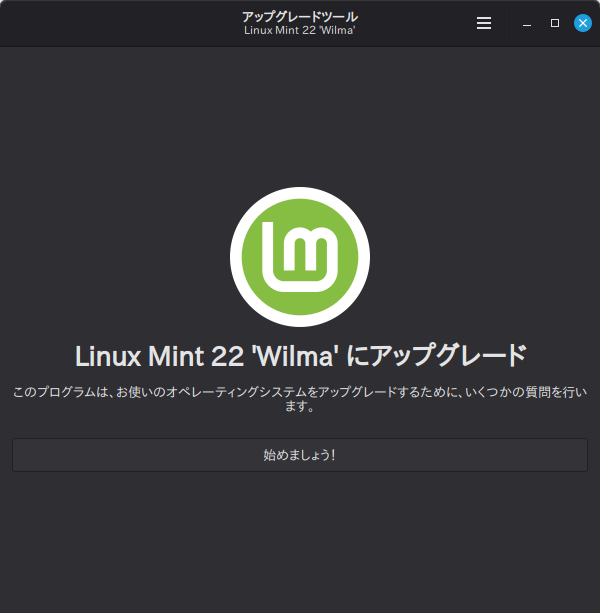Click the description starting with このプログラムは
600x613 pixels.
(300, 392)
